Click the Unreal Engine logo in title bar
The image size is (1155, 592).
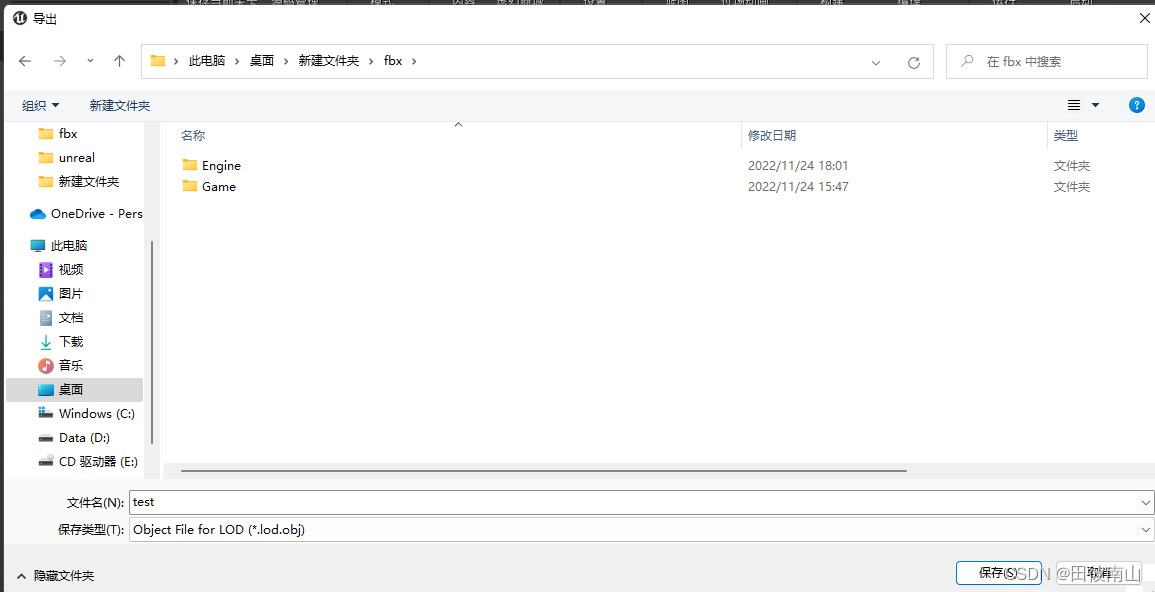(x=20, y=19)
